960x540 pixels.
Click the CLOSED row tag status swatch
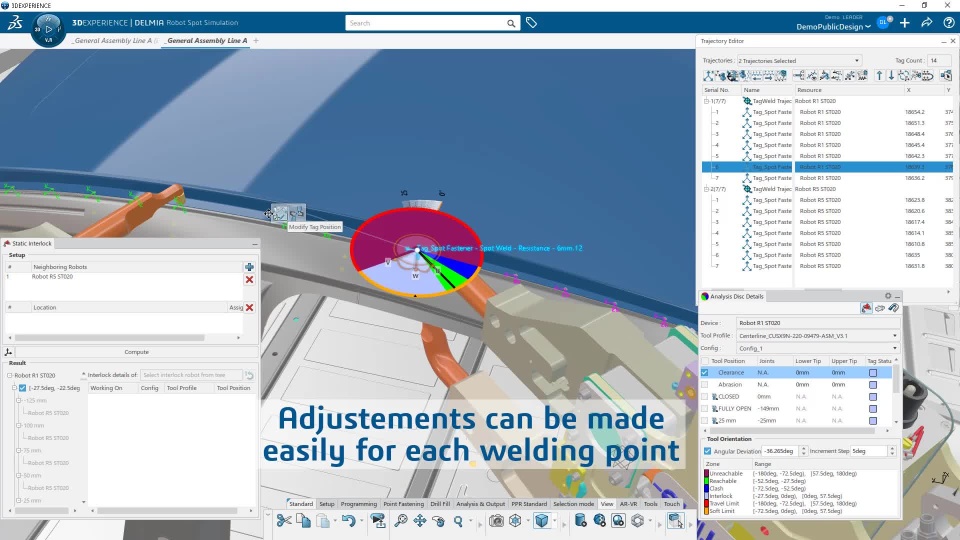[x=872, y=397]
